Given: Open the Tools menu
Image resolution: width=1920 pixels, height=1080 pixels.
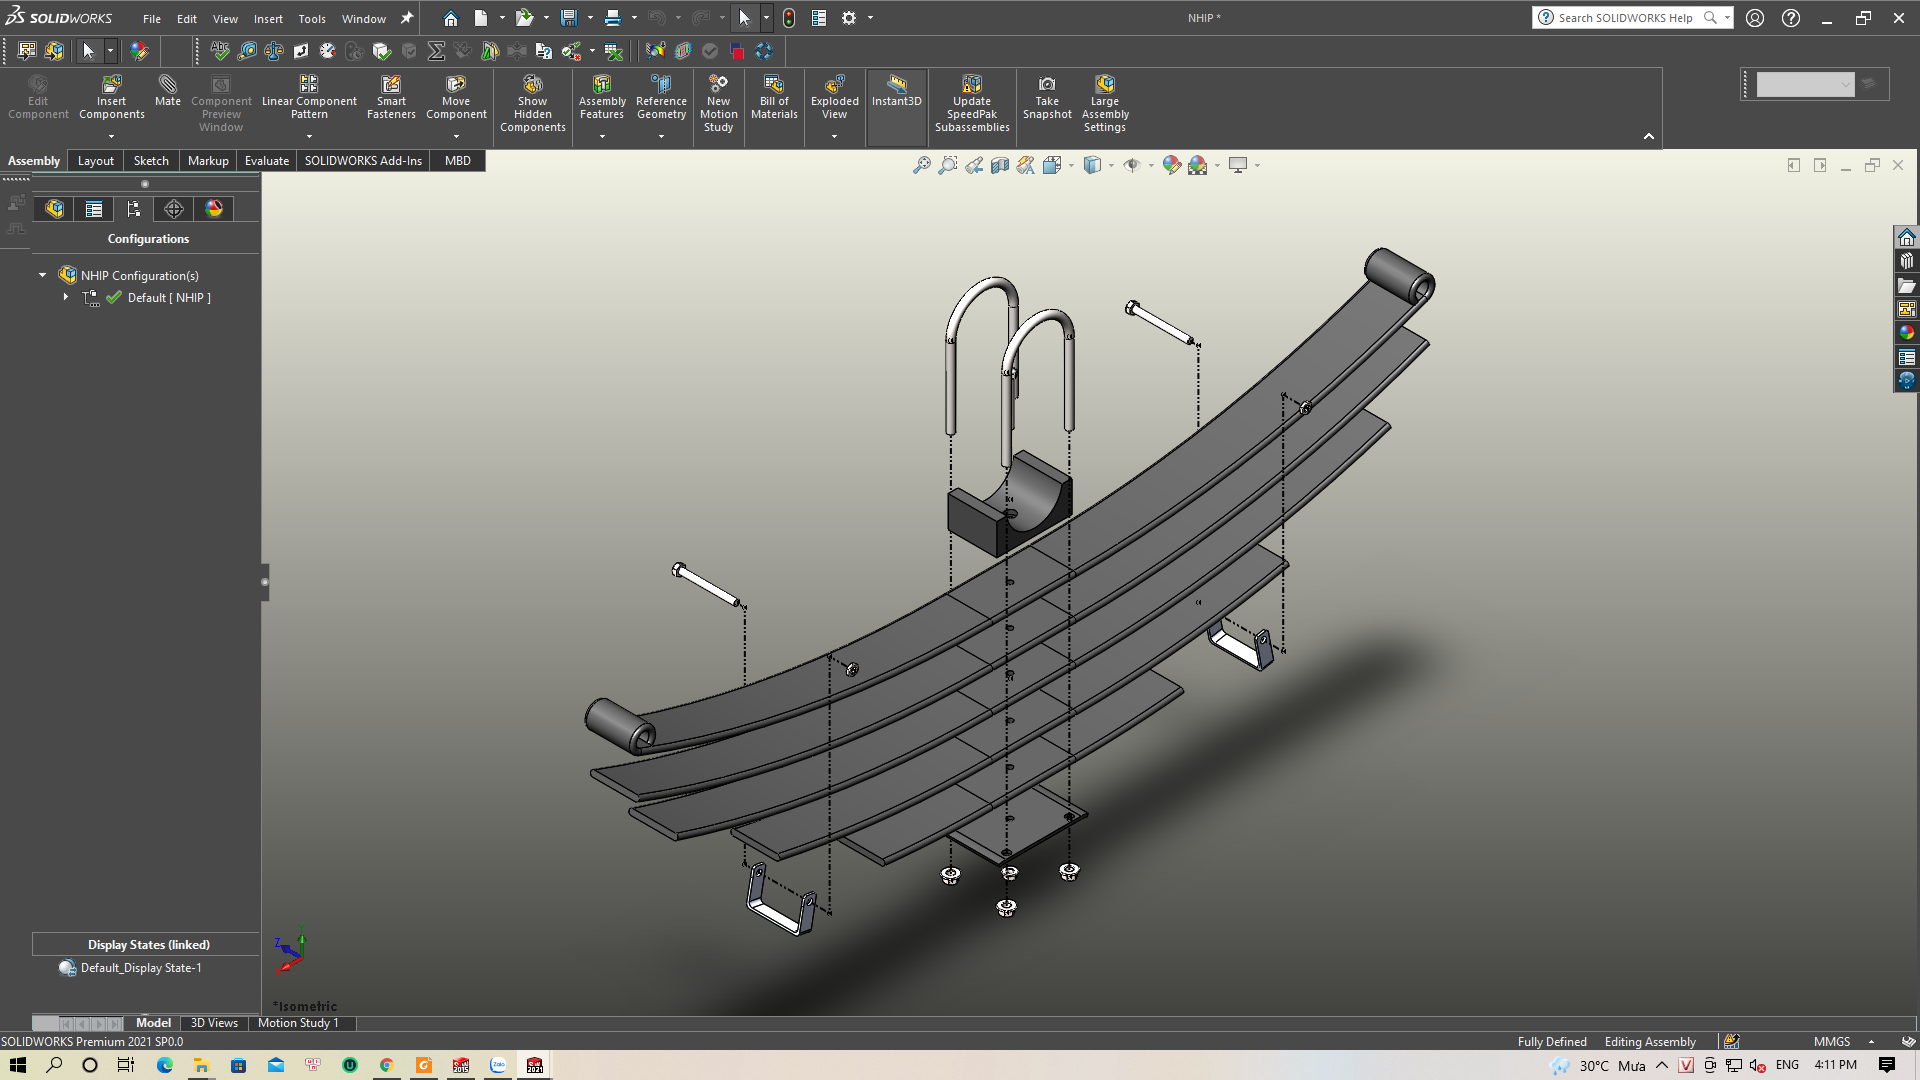Looking at the screenshot, I should (312, 18).
